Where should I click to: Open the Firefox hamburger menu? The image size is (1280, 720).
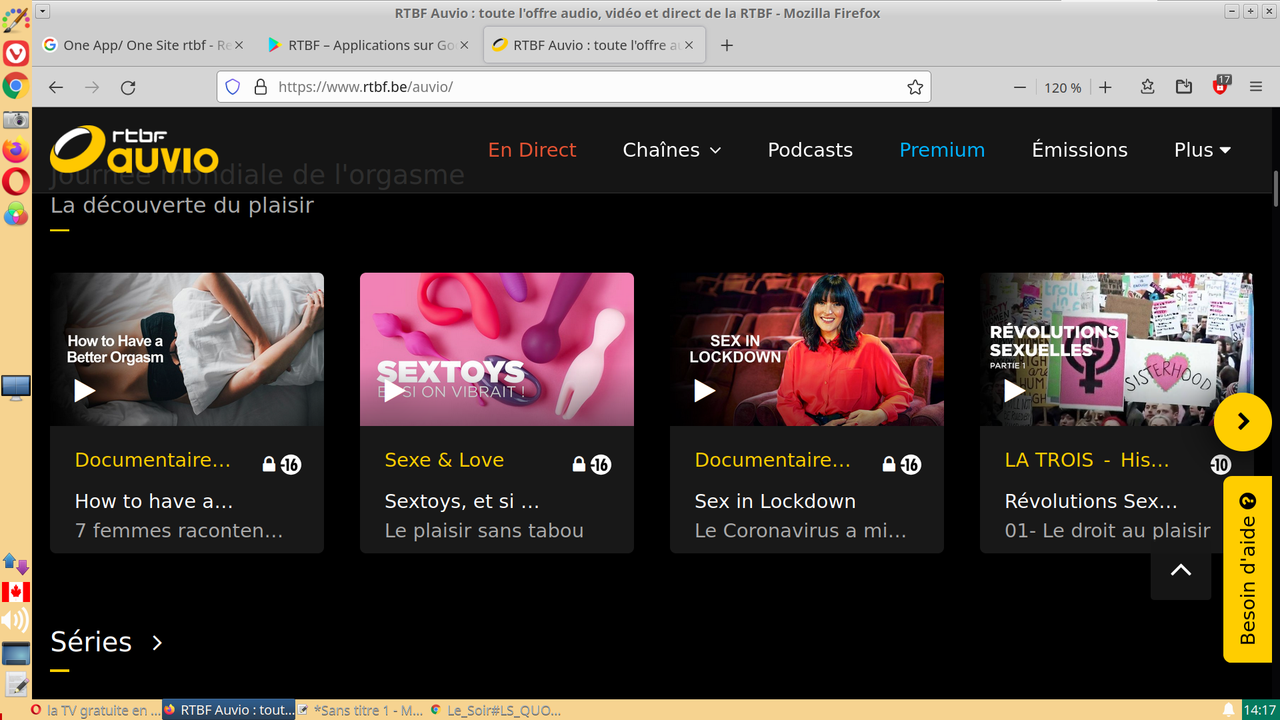pyautogui.click(x=1256, y=87)
